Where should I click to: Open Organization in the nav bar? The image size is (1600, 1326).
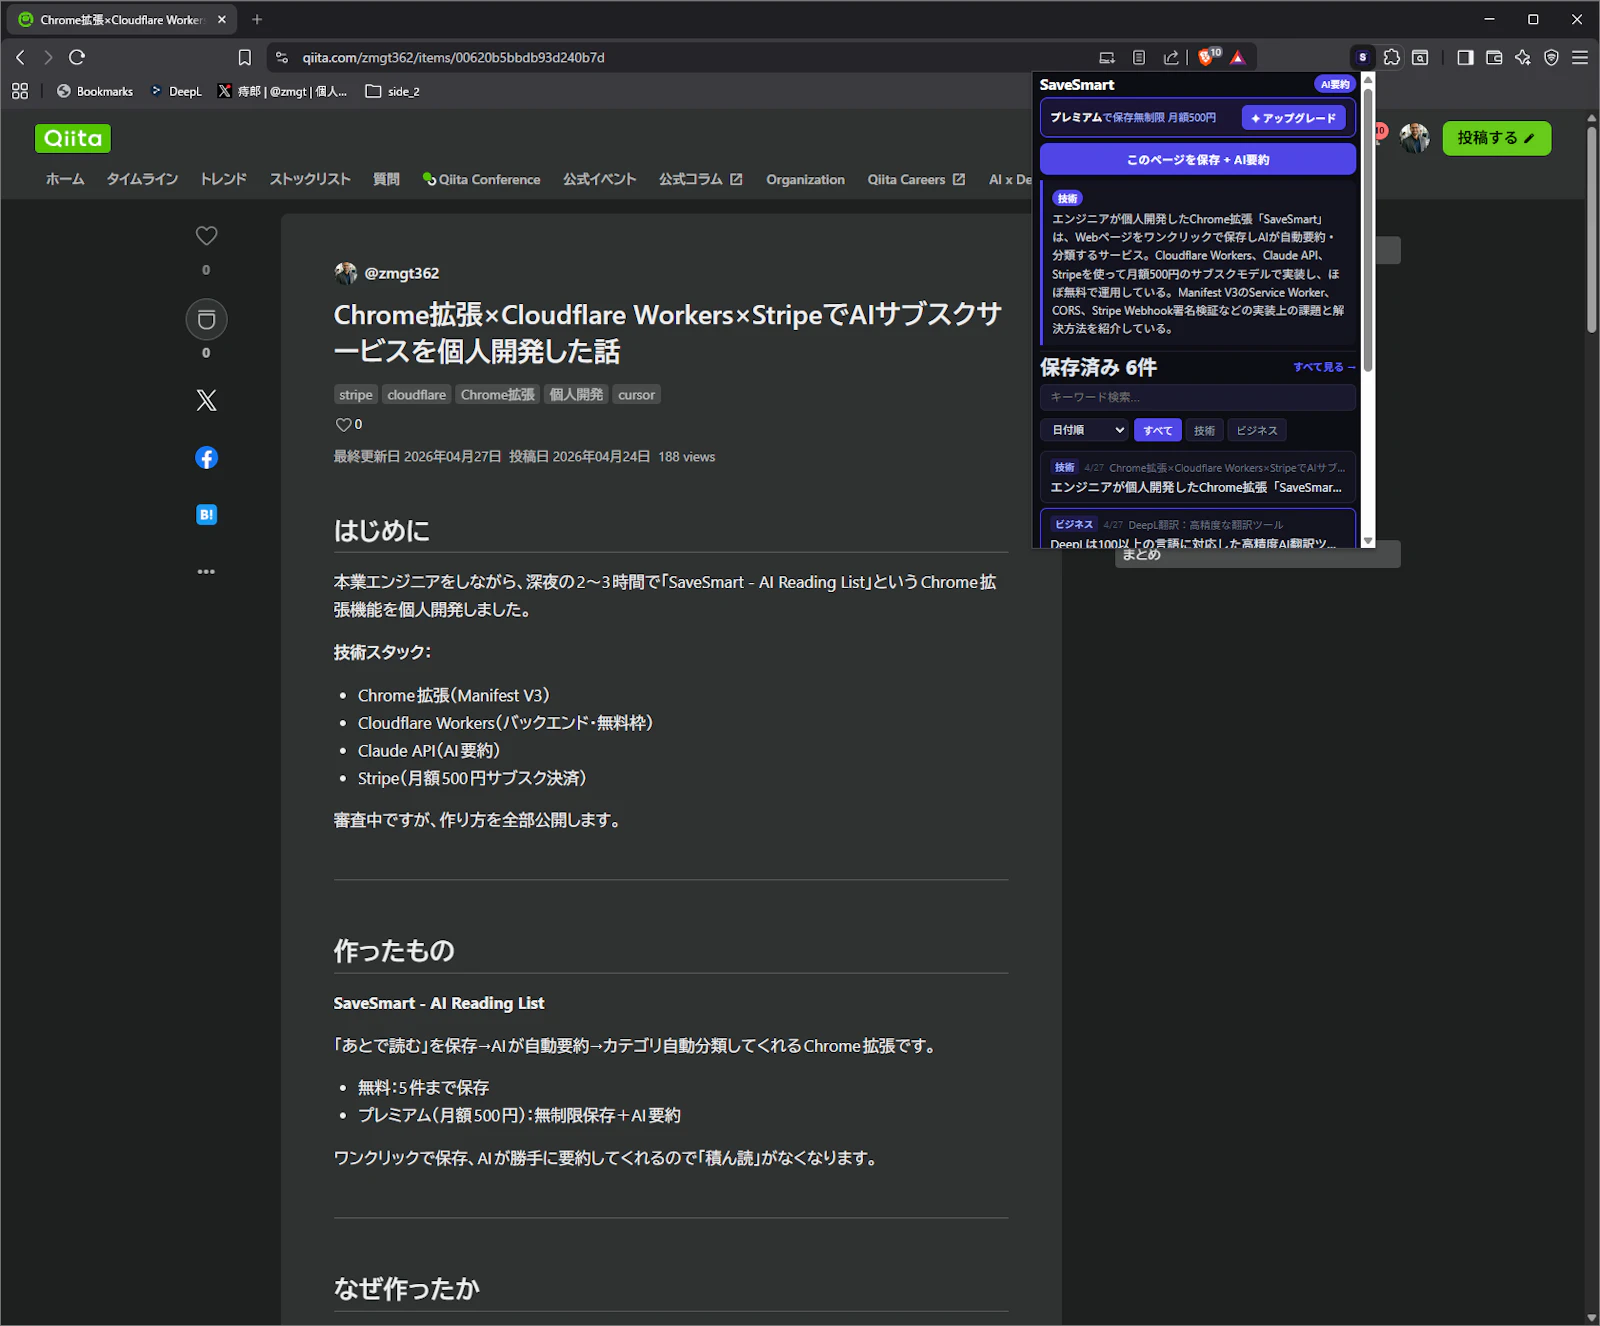(x=805, y=179)
